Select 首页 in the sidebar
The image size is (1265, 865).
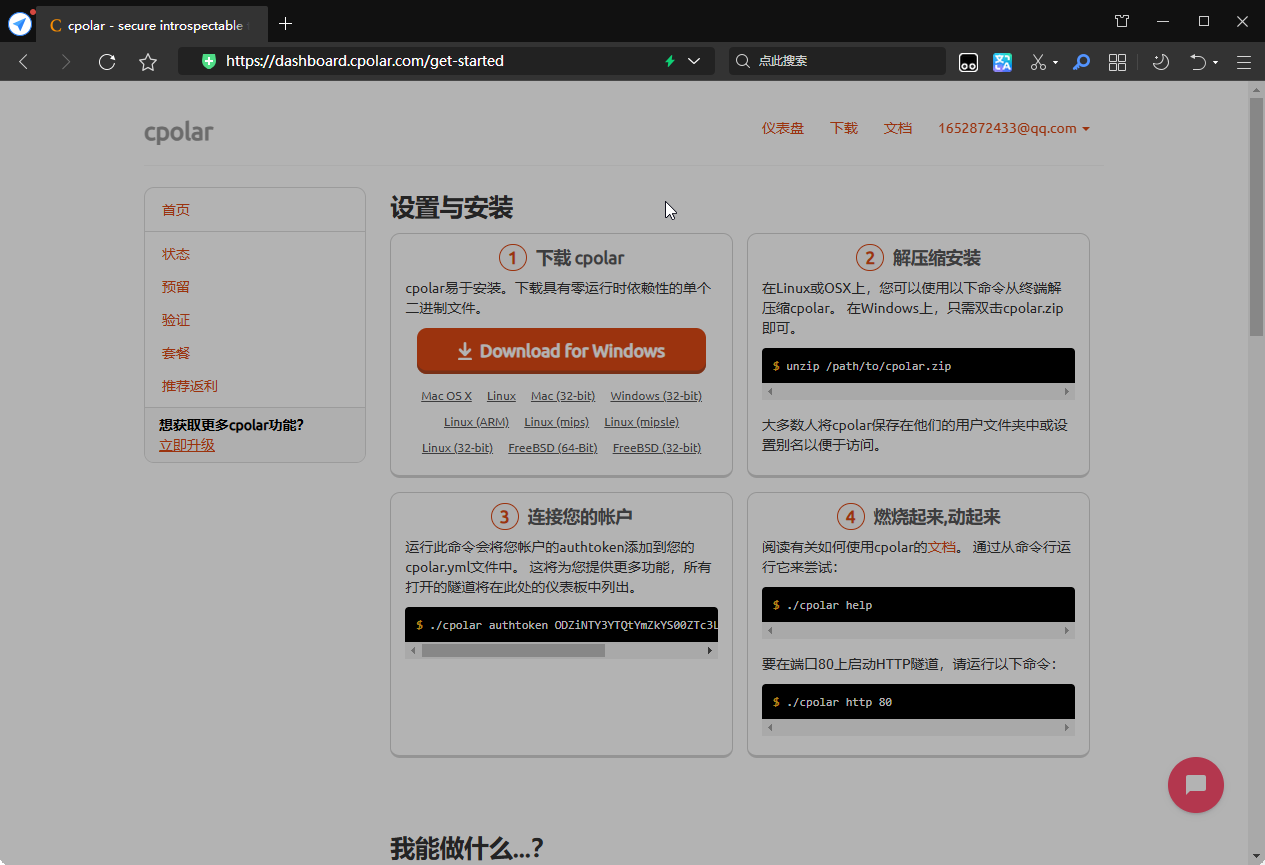pos(176,210)
